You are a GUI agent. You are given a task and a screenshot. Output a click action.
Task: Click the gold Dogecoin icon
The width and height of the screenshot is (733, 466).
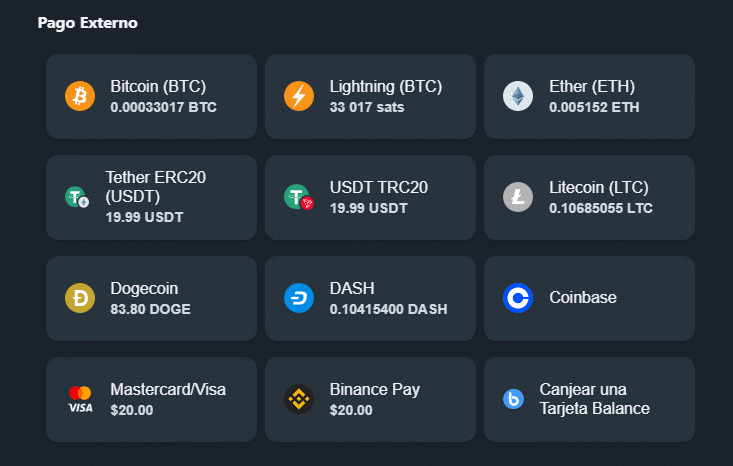(x=80, y=298)
